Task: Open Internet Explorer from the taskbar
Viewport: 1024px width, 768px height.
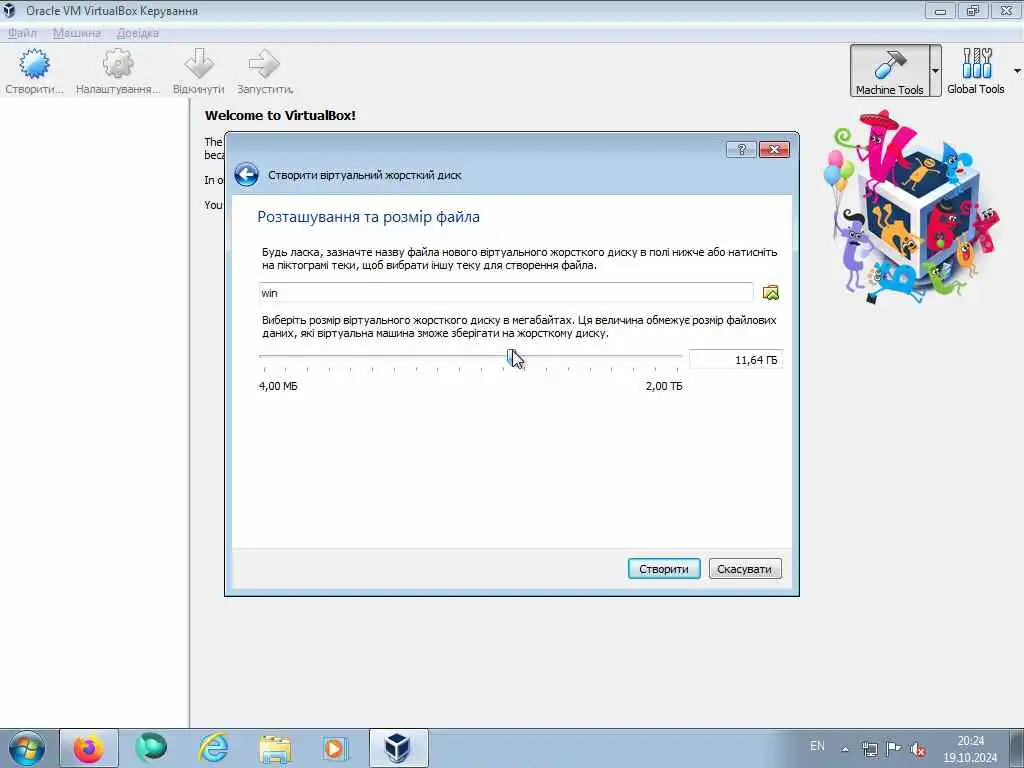Action: click(213, 748)
